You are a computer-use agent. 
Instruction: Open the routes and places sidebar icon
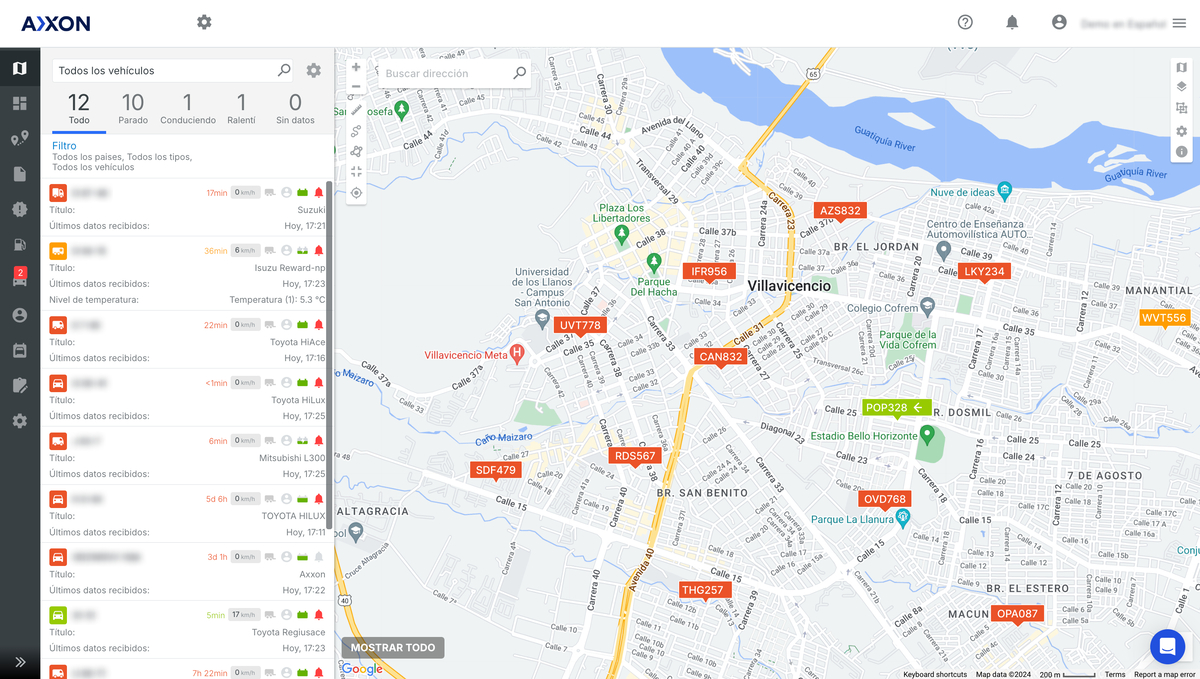click(20, 139)
